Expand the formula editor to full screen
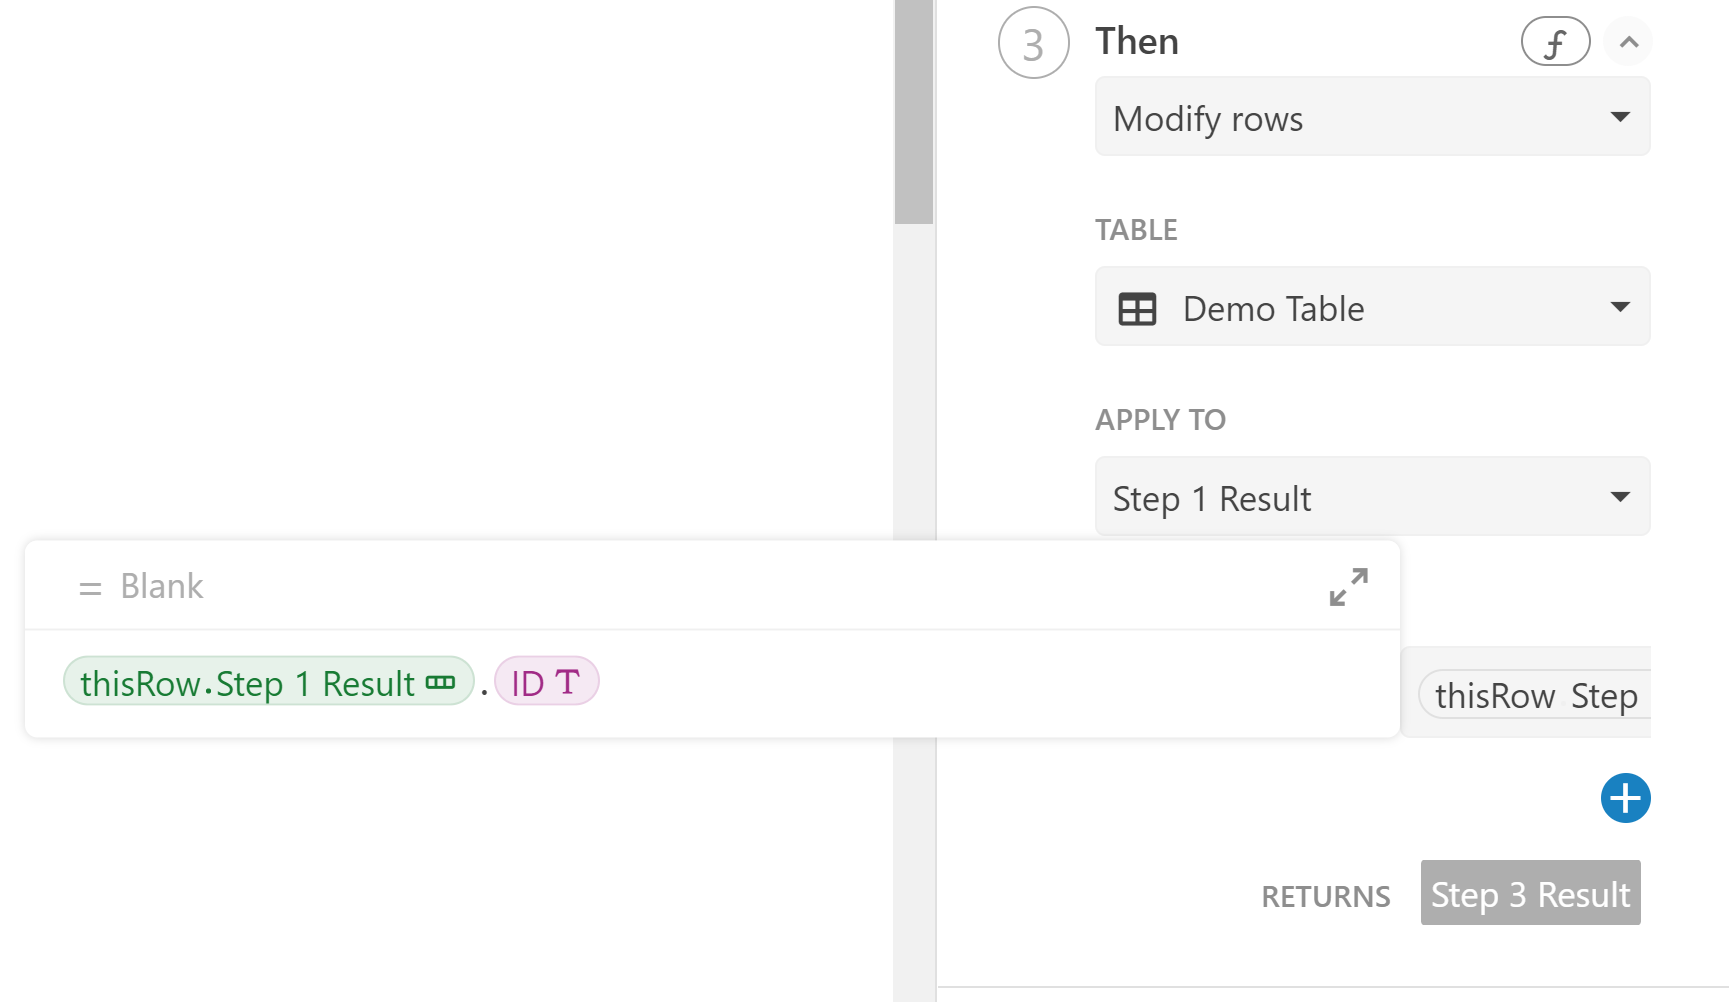1729x1002 pixels. 1348,587
